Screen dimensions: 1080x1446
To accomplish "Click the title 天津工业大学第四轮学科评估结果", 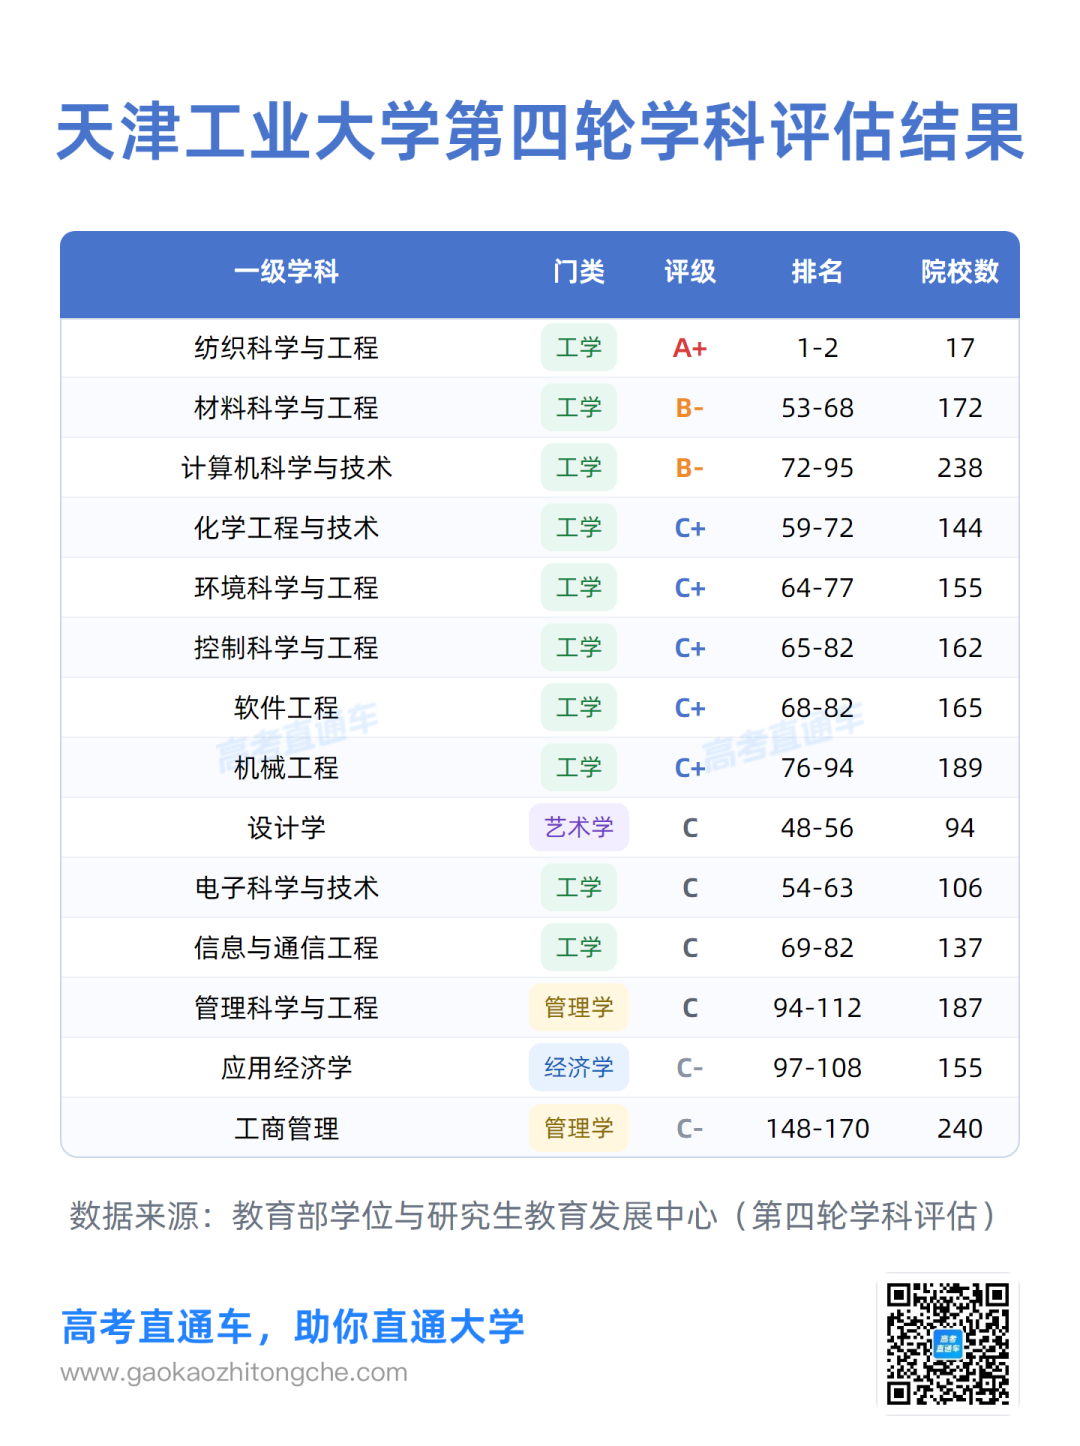I will pos(540,132).
